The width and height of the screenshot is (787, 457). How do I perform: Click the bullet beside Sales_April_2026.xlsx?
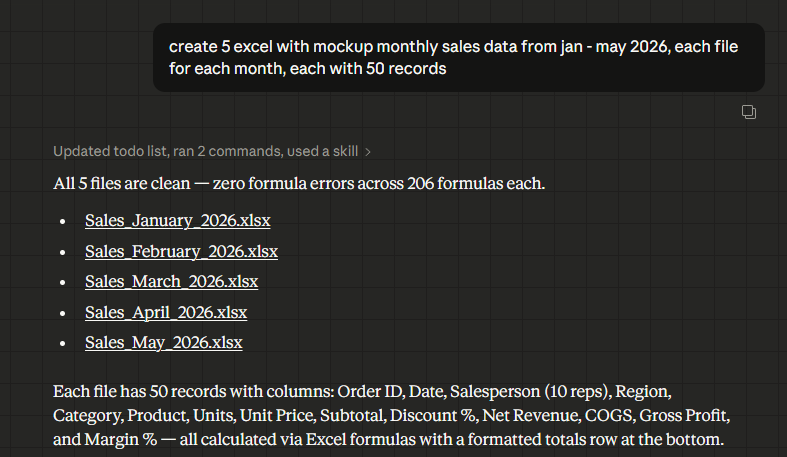[63, 312]
